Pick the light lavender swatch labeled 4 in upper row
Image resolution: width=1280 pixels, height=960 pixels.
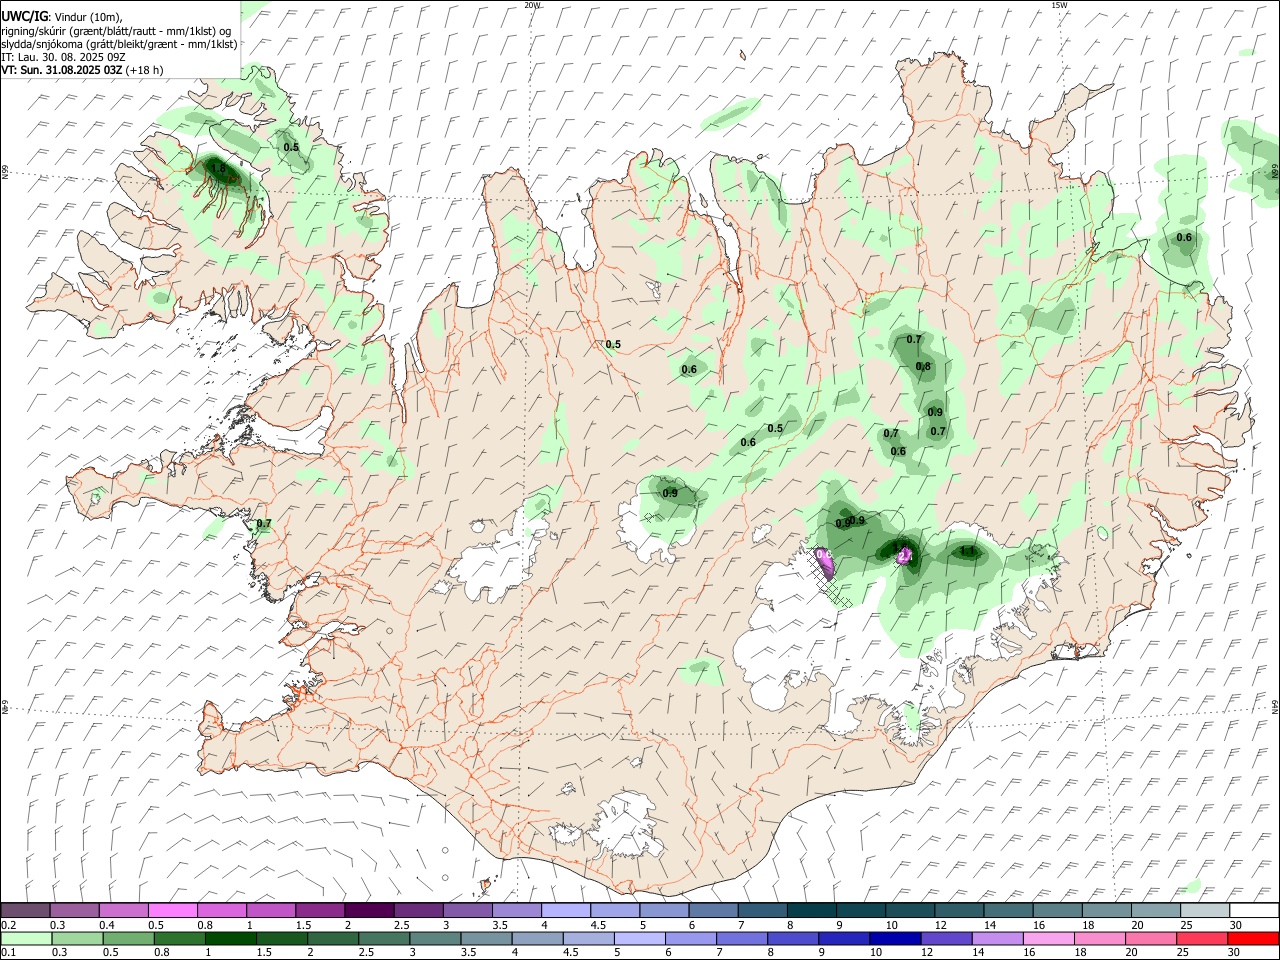tap(565, 910)
